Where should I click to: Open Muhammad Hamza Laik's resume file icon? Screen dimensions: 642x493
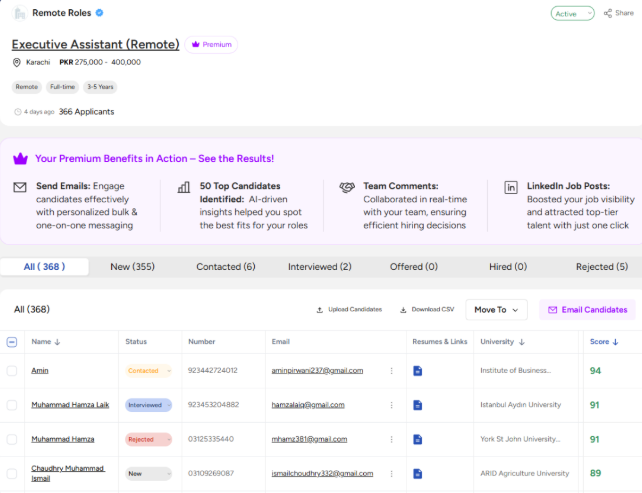tap(418, 405)
